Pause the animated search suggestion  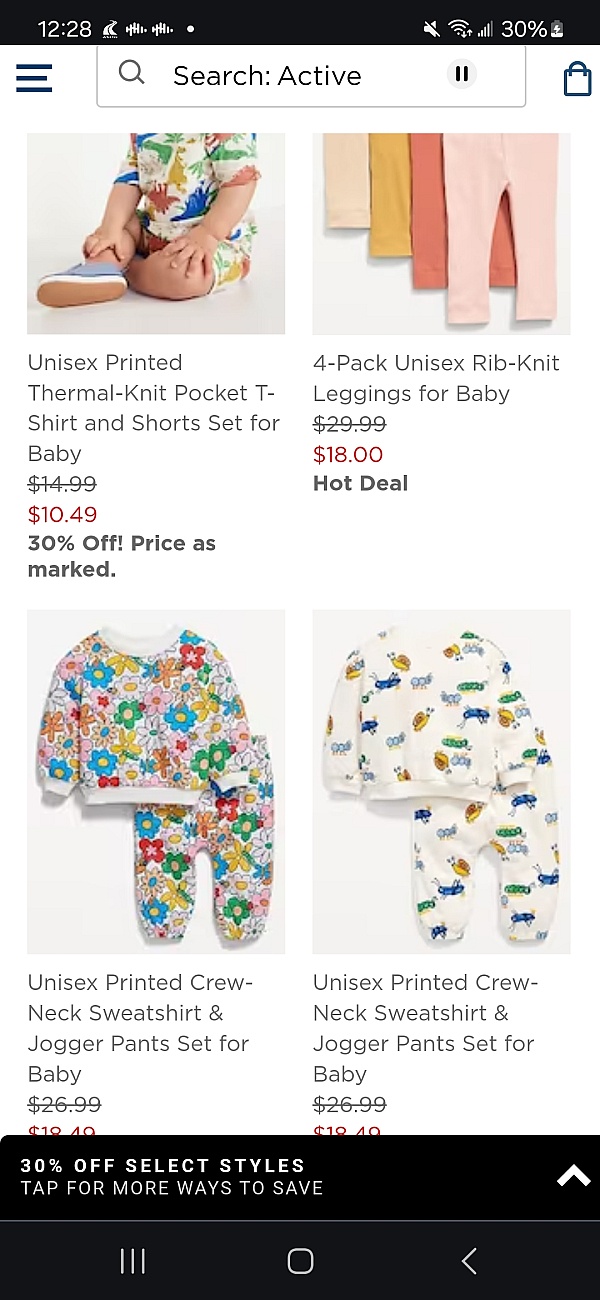pyautogui.click(x=461, y=73)
